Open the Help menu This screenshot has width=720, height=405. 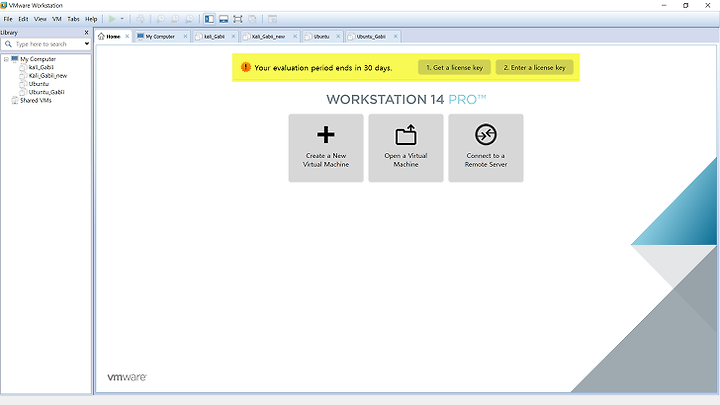pos(91,19)
